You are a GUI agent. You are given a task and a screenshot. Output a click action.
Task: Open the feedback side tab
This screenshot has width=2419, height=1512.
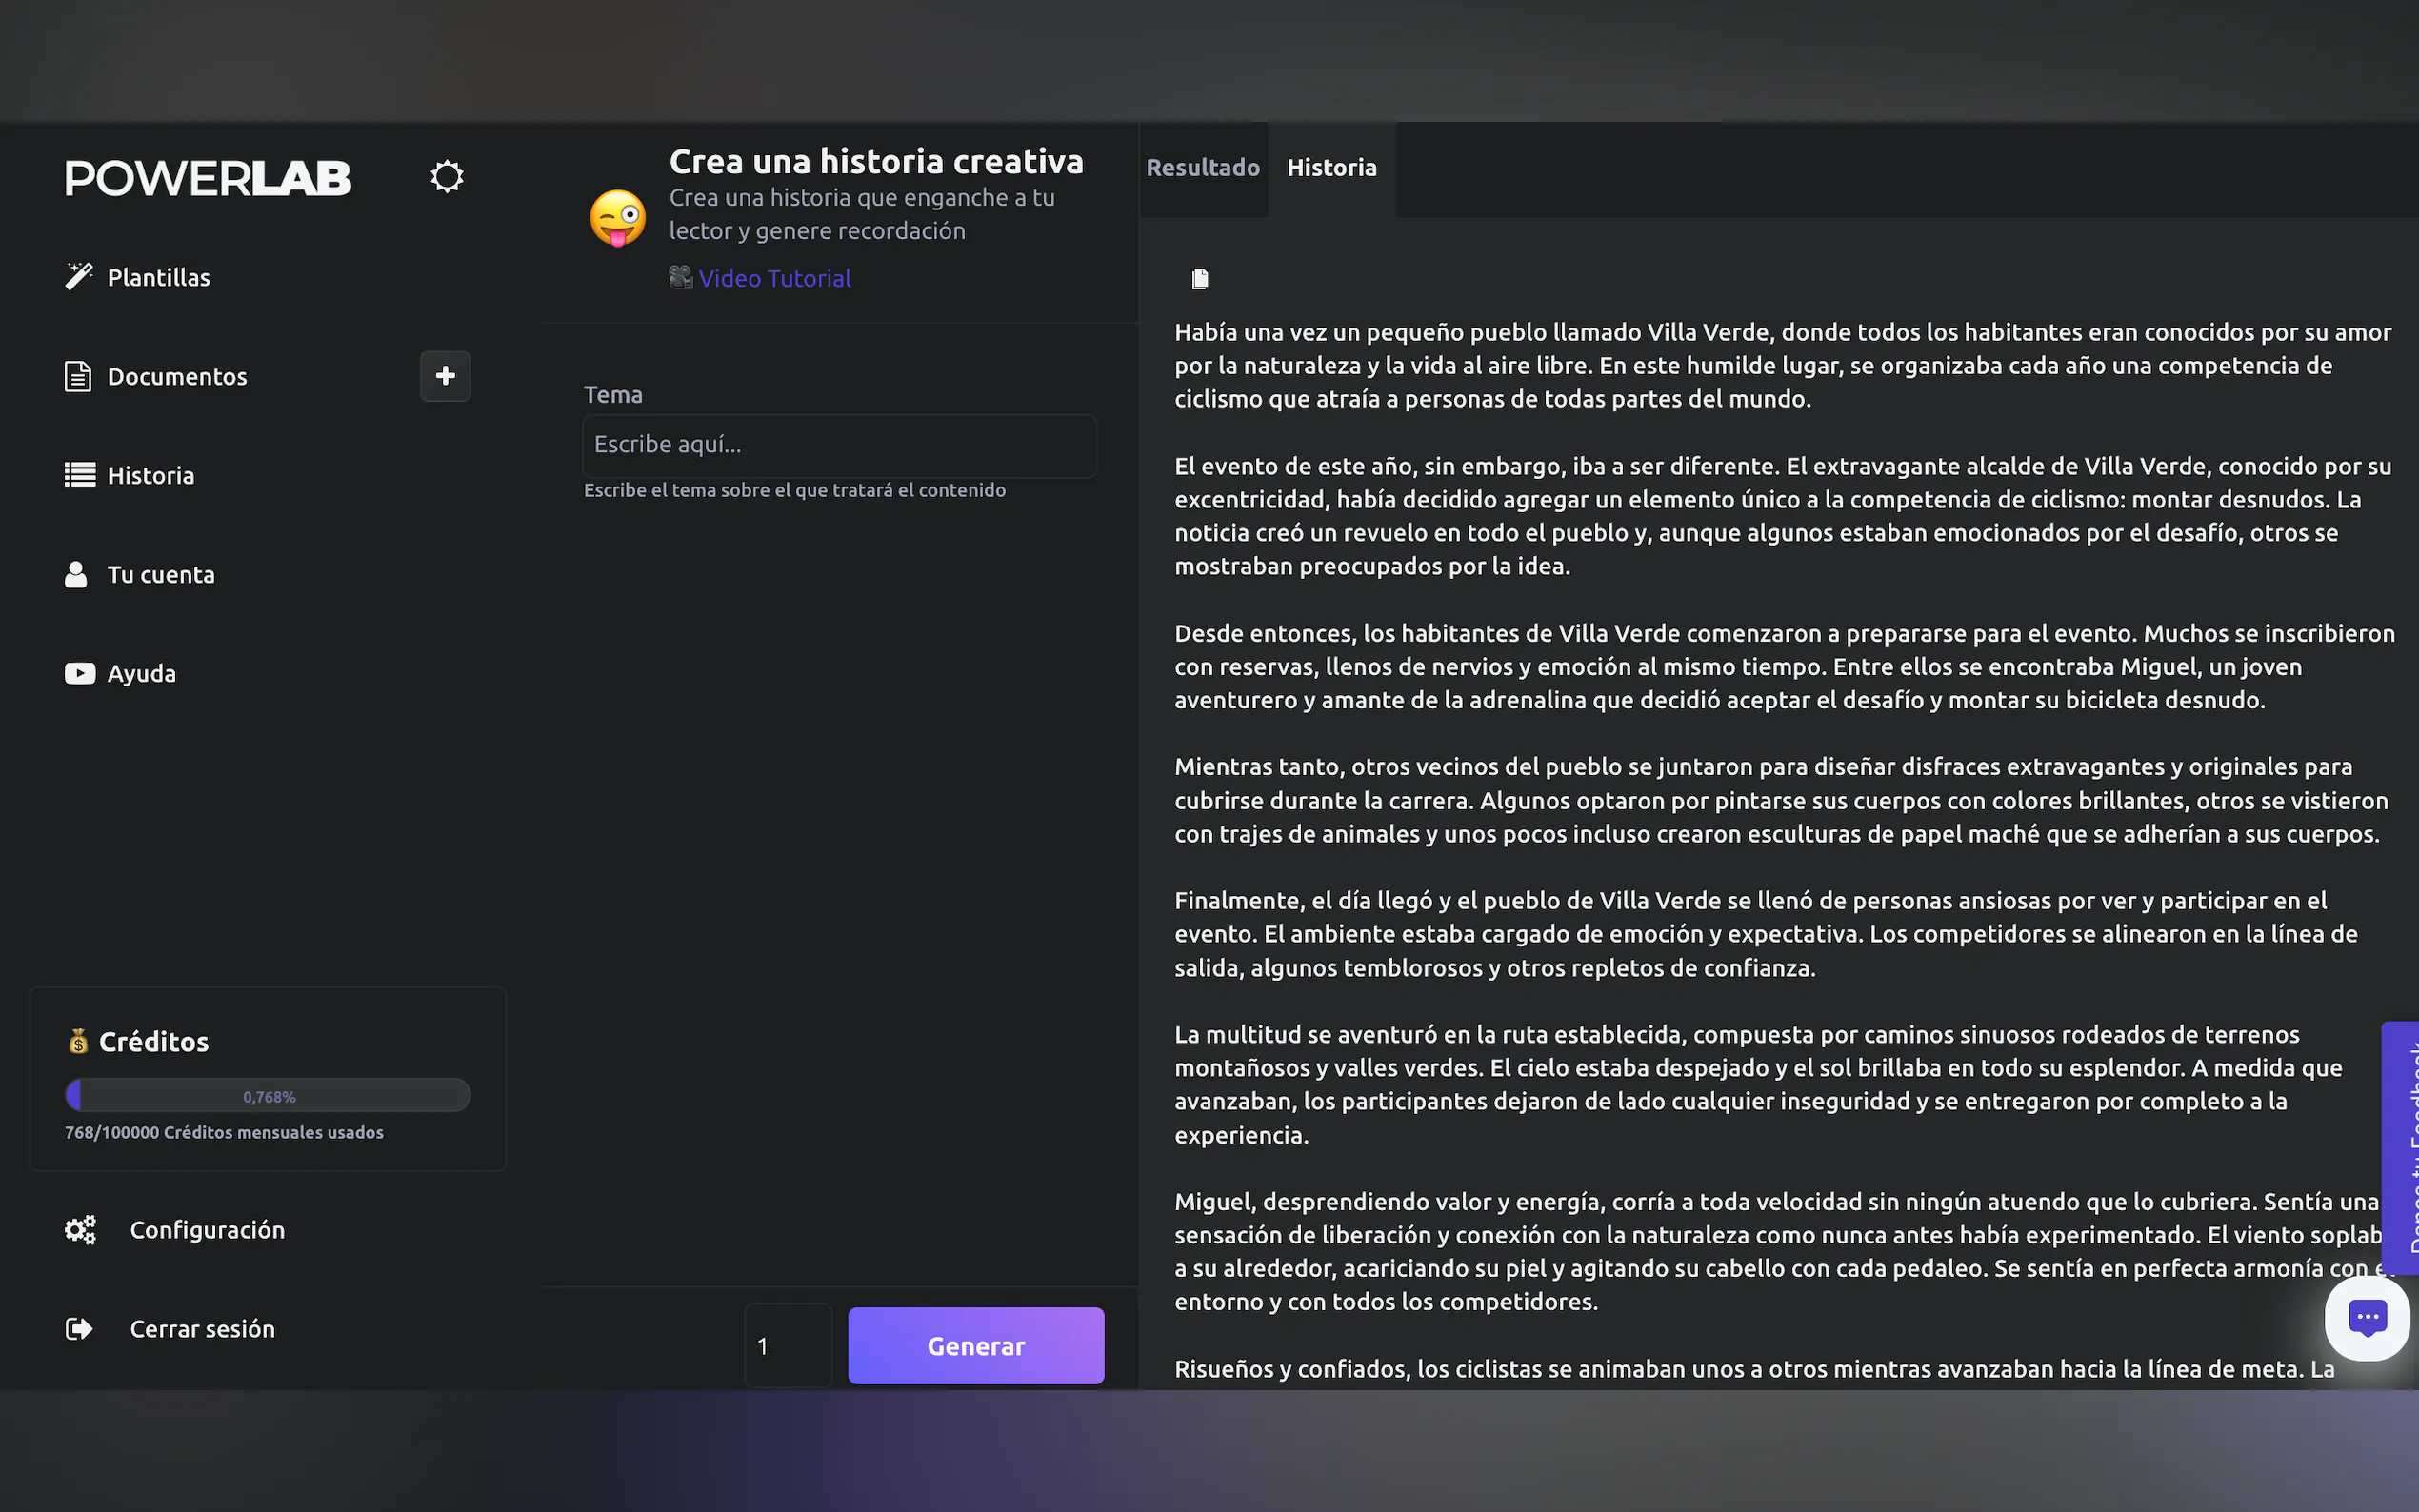pyautogui.click(x=2404, y=1147)
